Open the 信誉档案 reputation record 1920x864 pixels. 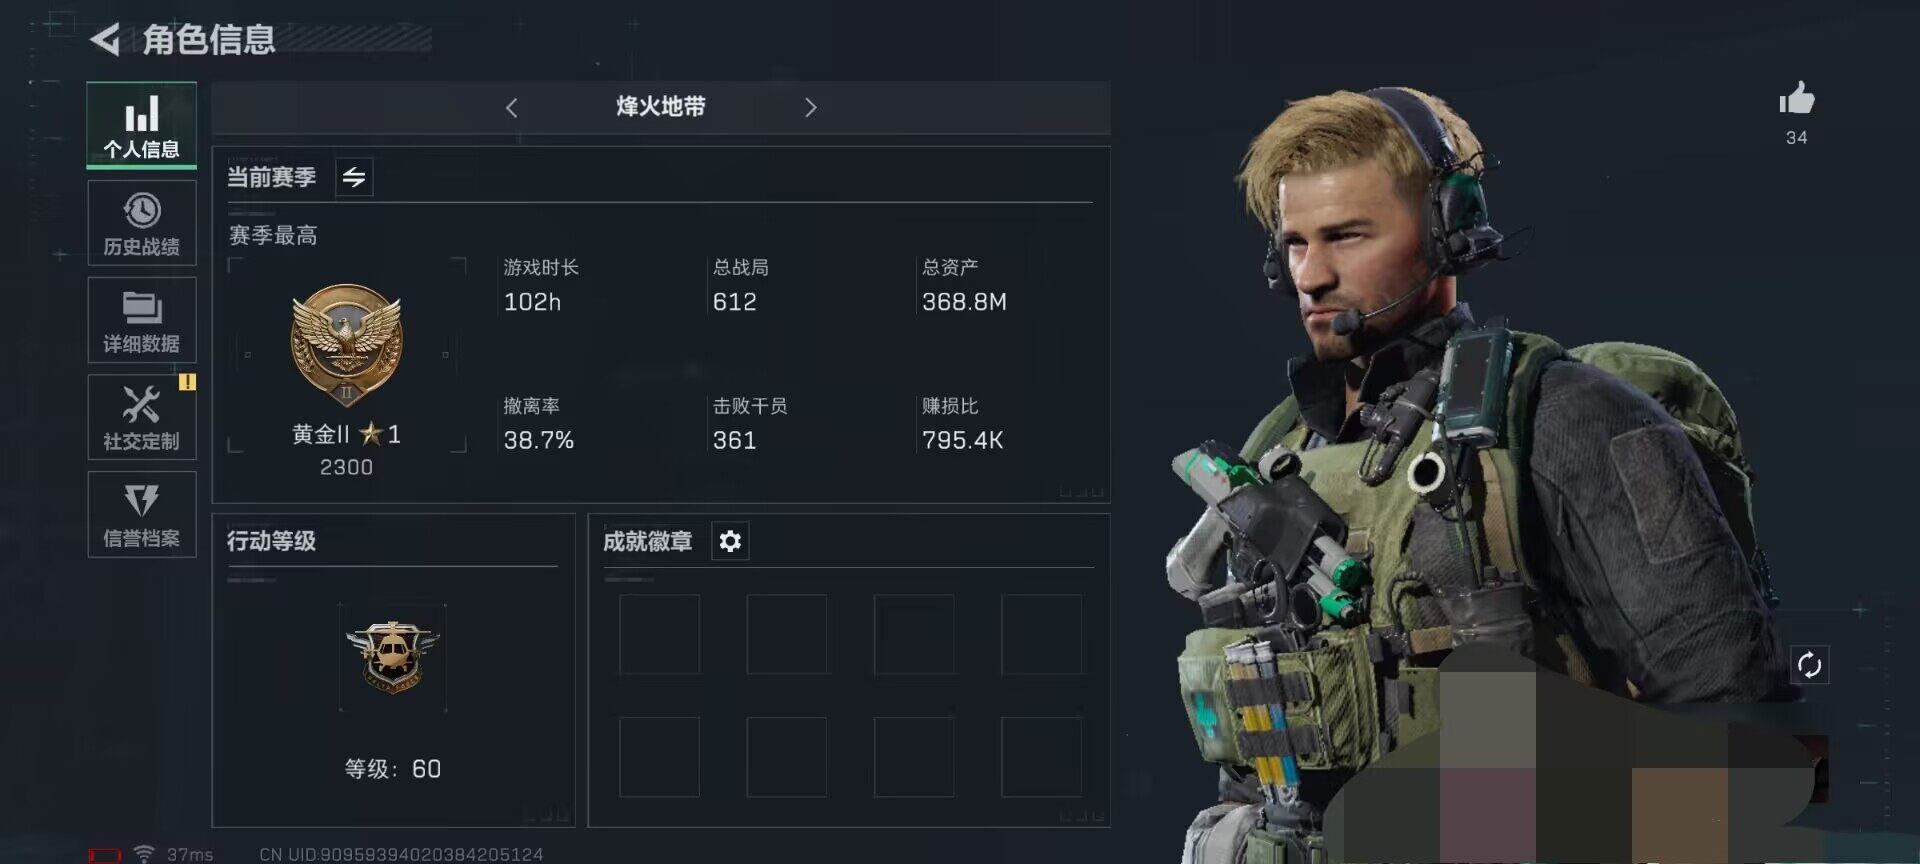point(141,514)
